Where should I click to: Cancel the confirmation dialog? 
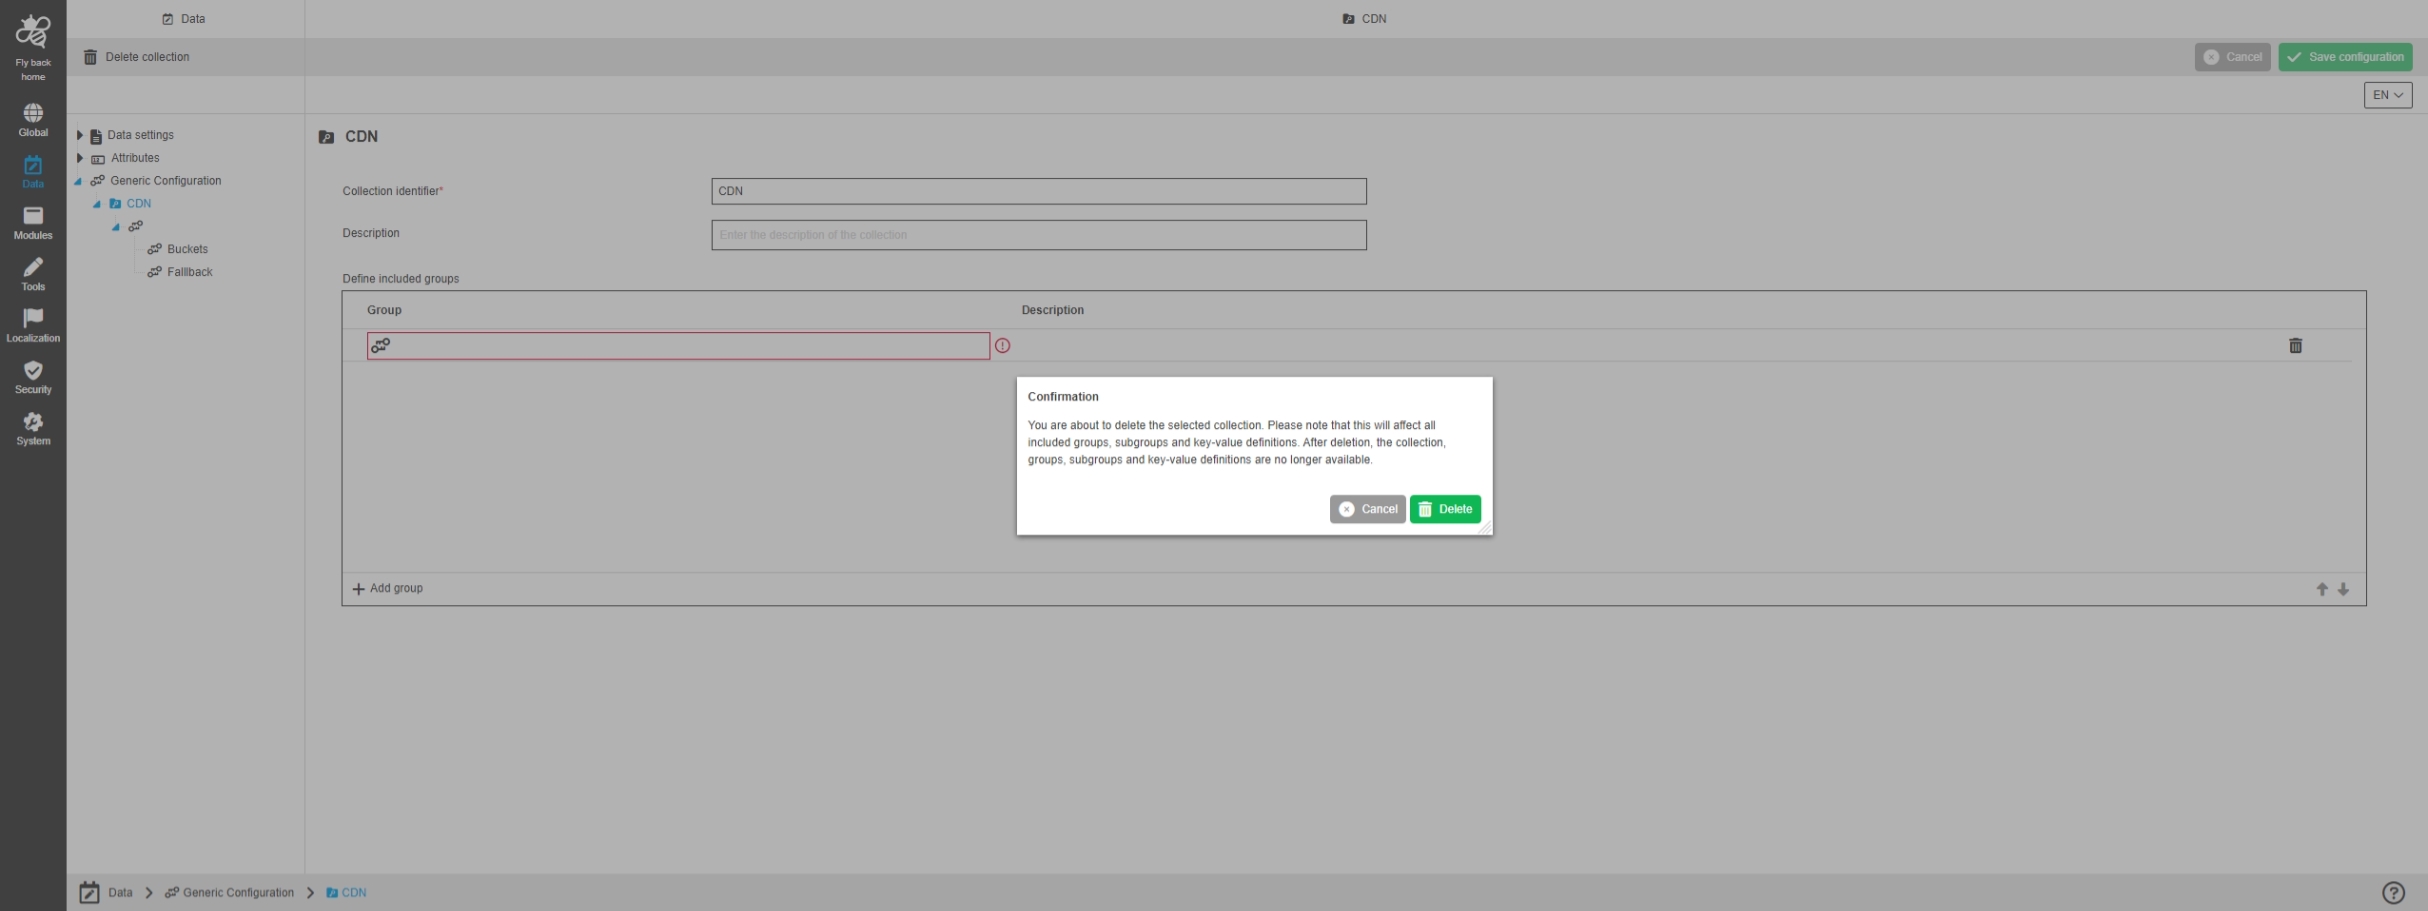(1367, 509)
